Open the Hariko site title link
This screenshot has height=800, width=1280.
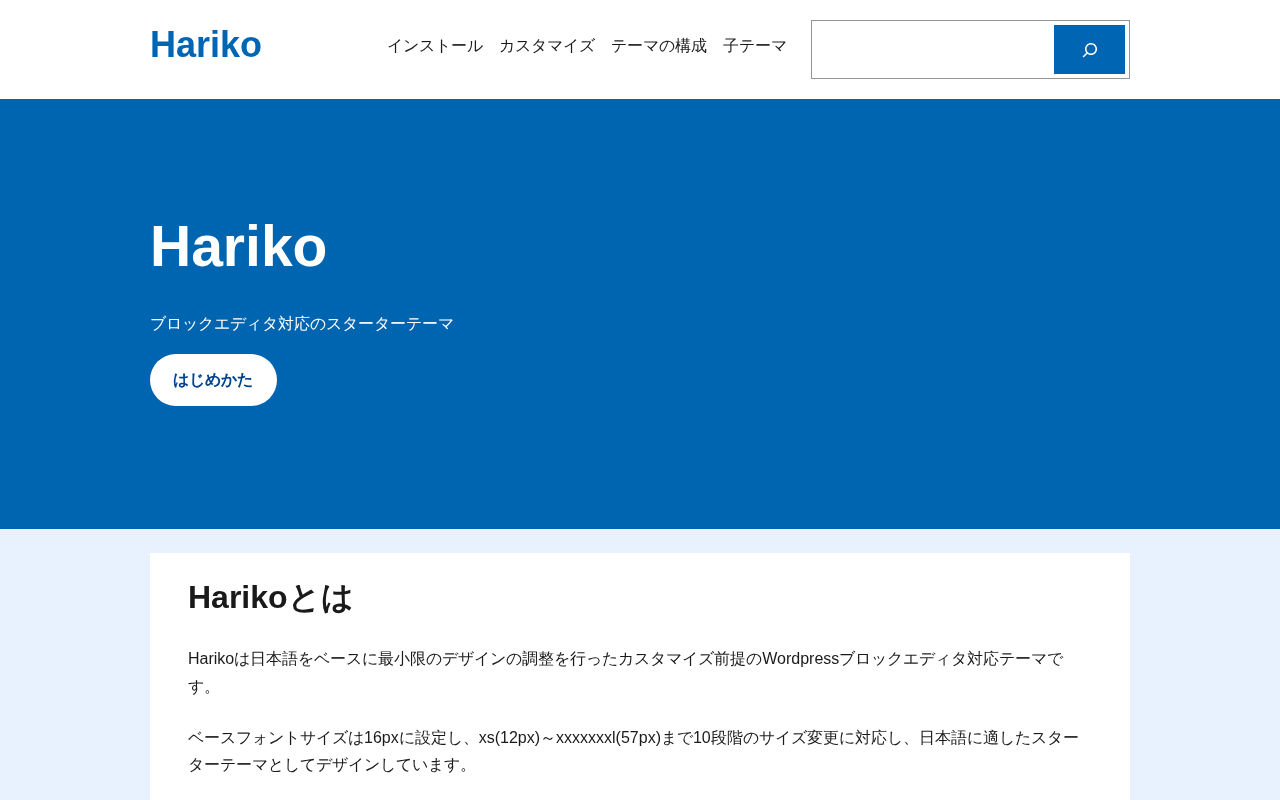tap(206, 45)
